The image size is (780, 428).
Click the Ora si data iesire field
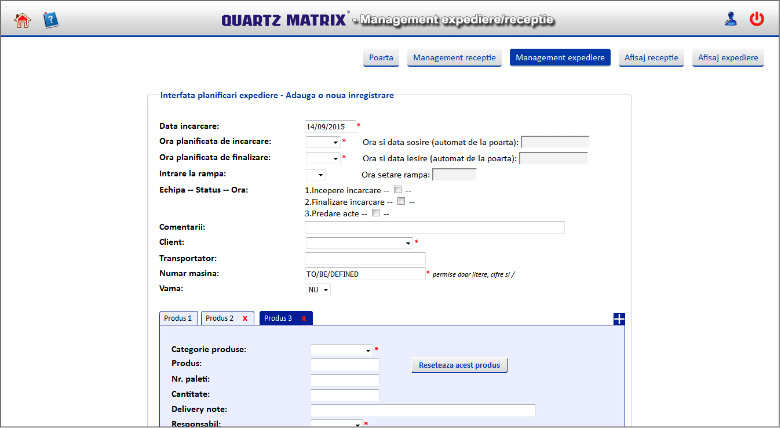click(x=553, y=158)
